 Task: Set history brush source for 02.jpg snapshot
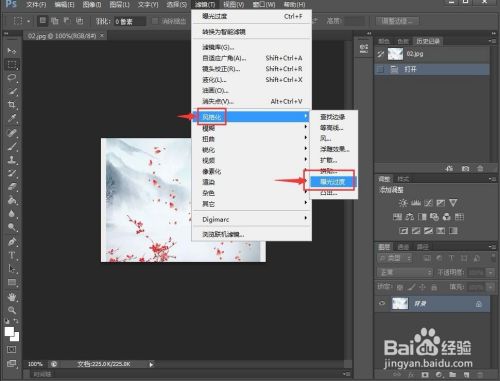click(x=380, y=54)
